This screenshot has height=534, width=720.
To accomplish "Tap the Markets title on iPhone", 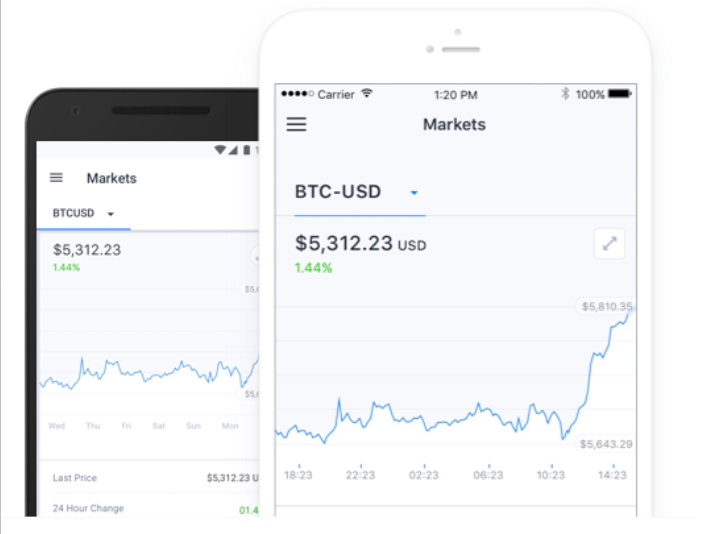I will 454,124.
